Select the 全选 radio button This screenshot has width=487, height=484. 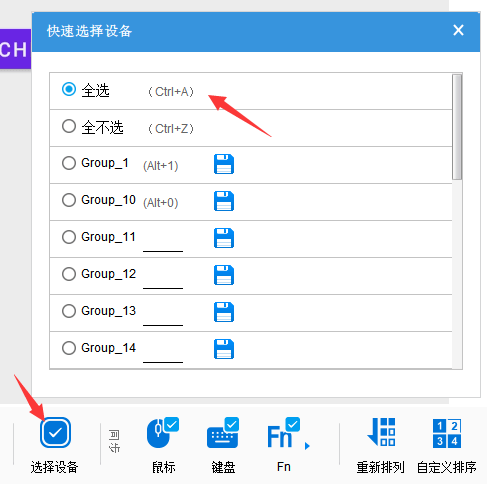coord(69,89)
